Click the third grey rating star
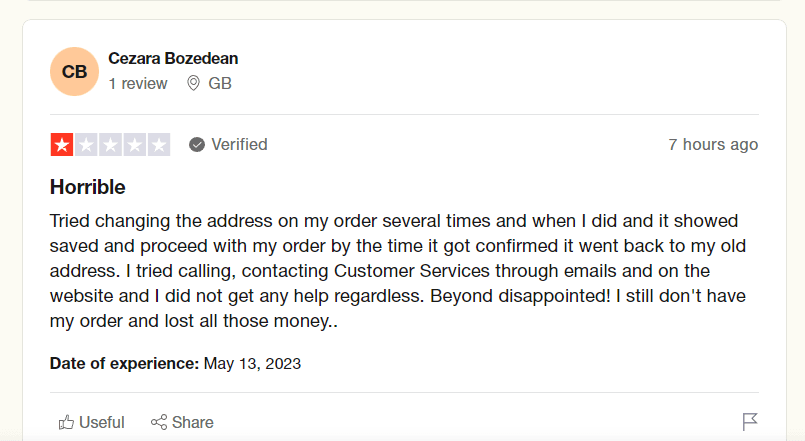The width and height of the screenshot is (805, 441). pyautogui.click(x=110, y=145)
